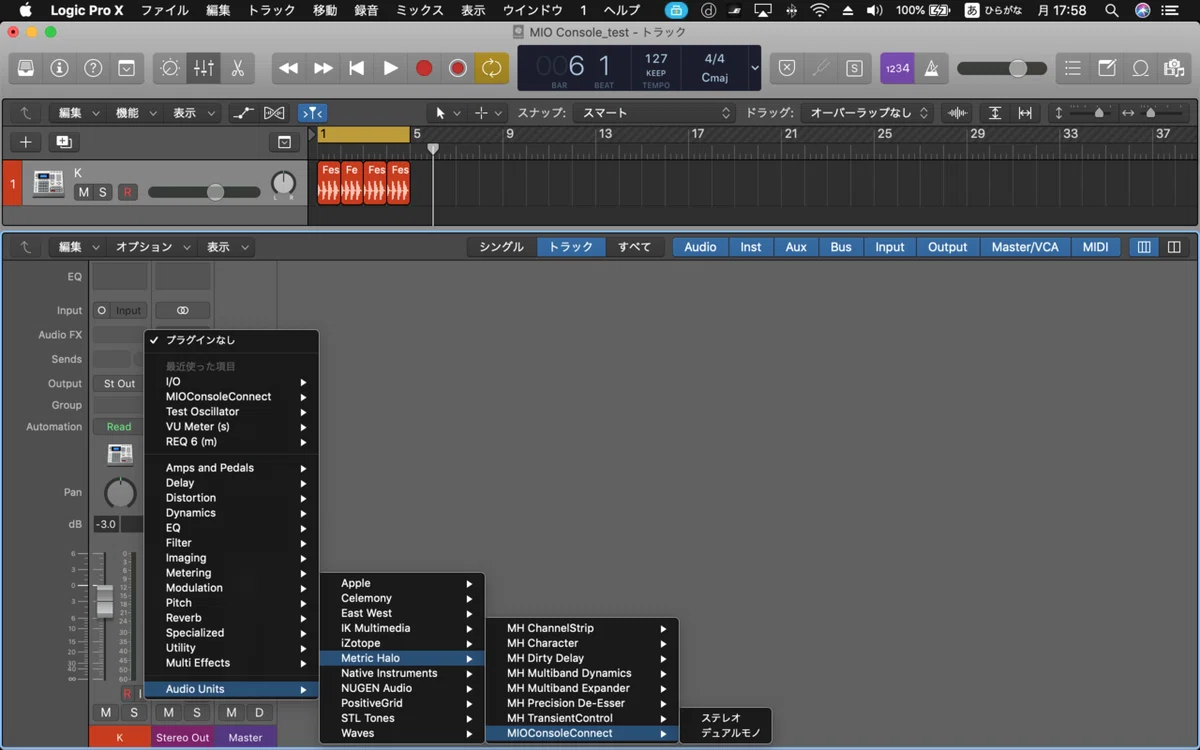Toggle MIDI channel strip filter
1200x750 pixels.
tap(1096, 247)
